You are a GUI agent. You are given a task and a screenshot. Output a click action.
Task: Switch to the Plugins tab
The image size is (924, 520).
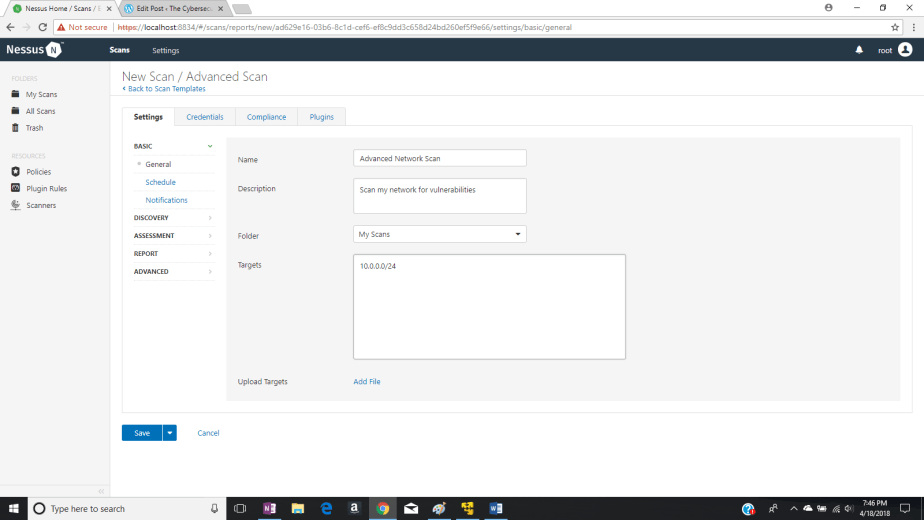click(321, 117)
